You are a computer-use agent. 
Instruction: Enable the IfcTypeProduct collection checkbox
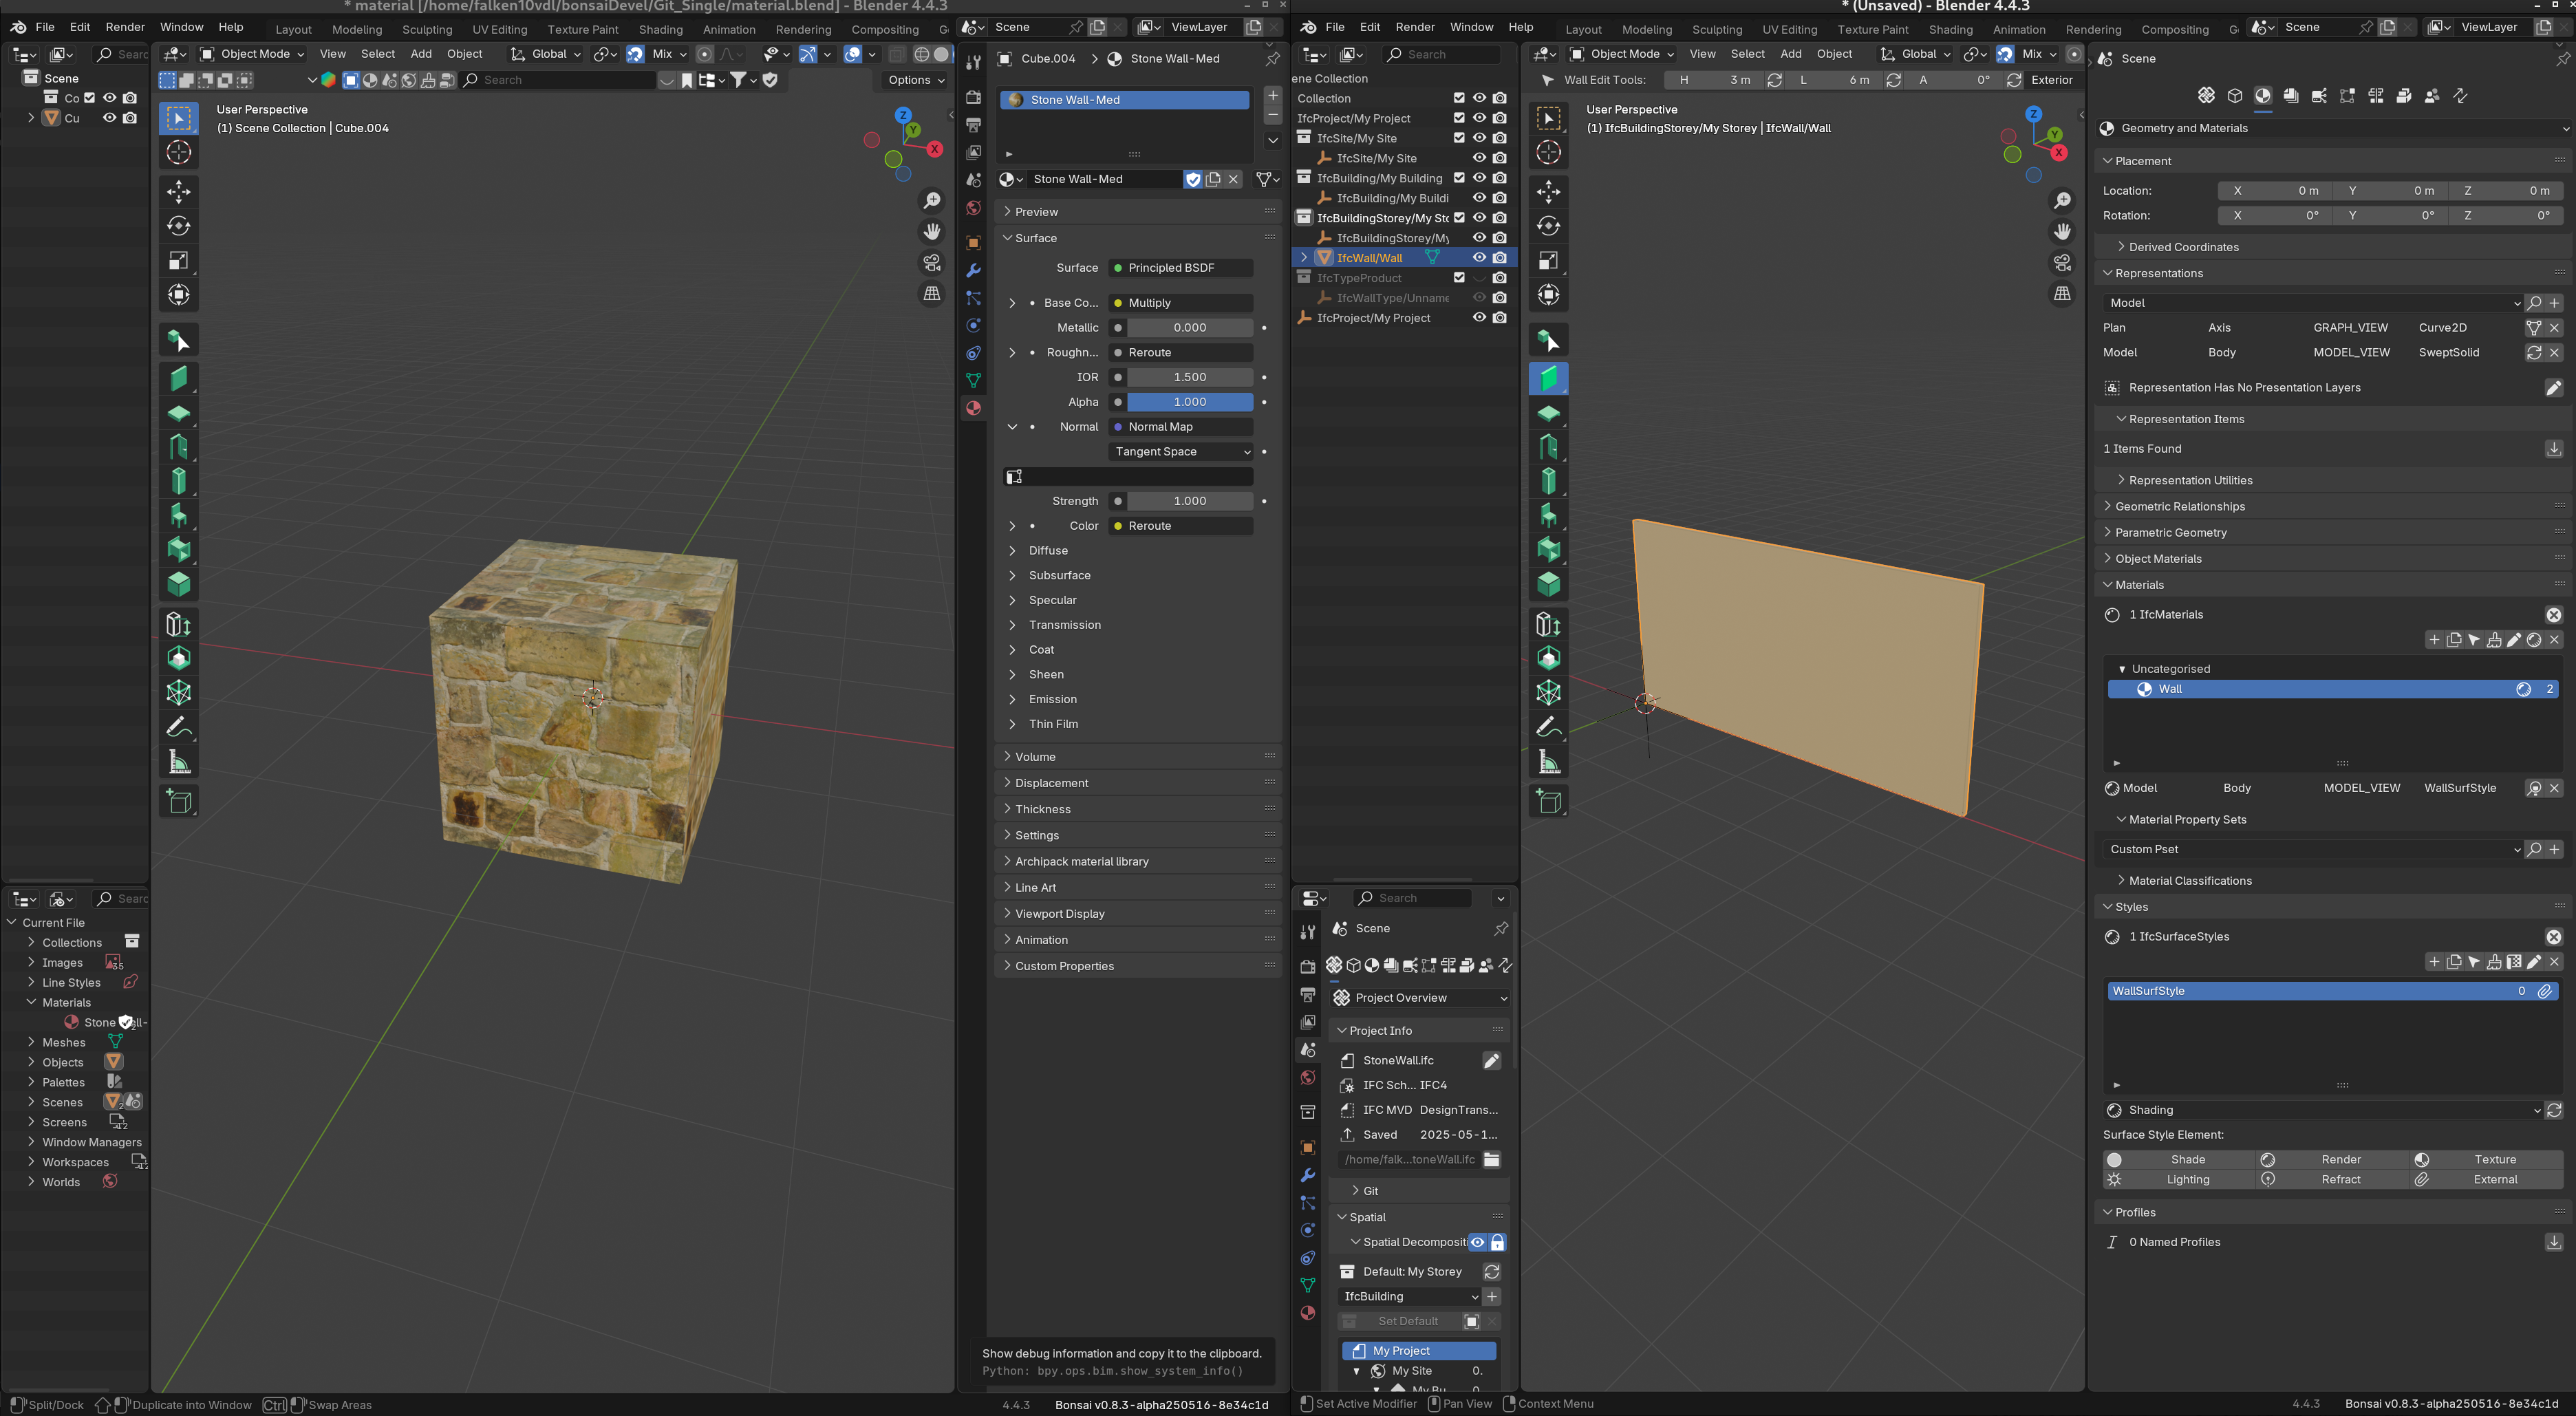[1459, 278]
